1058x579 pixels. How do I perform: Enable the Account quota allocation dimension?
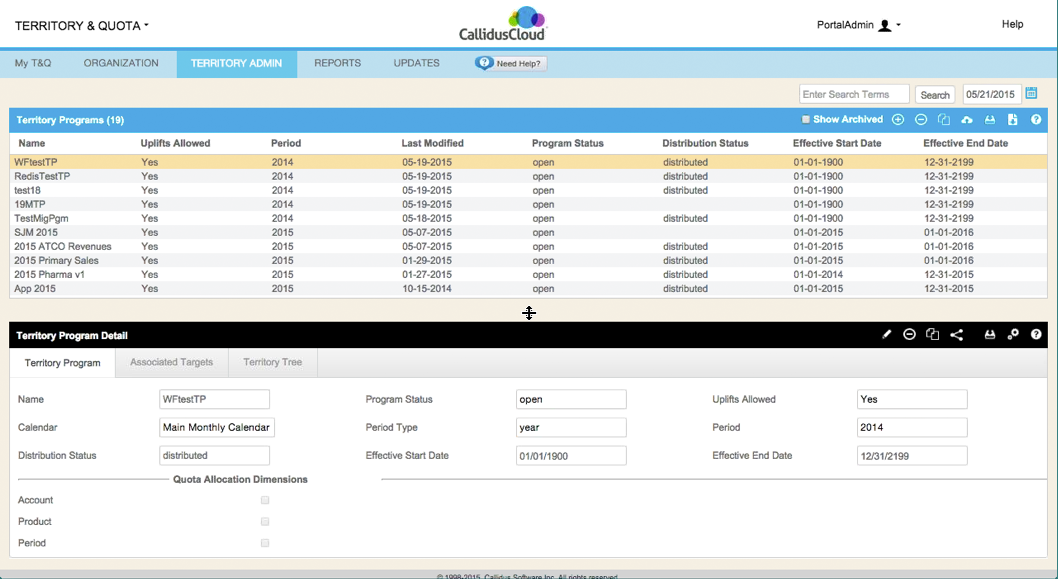point(265,500)
